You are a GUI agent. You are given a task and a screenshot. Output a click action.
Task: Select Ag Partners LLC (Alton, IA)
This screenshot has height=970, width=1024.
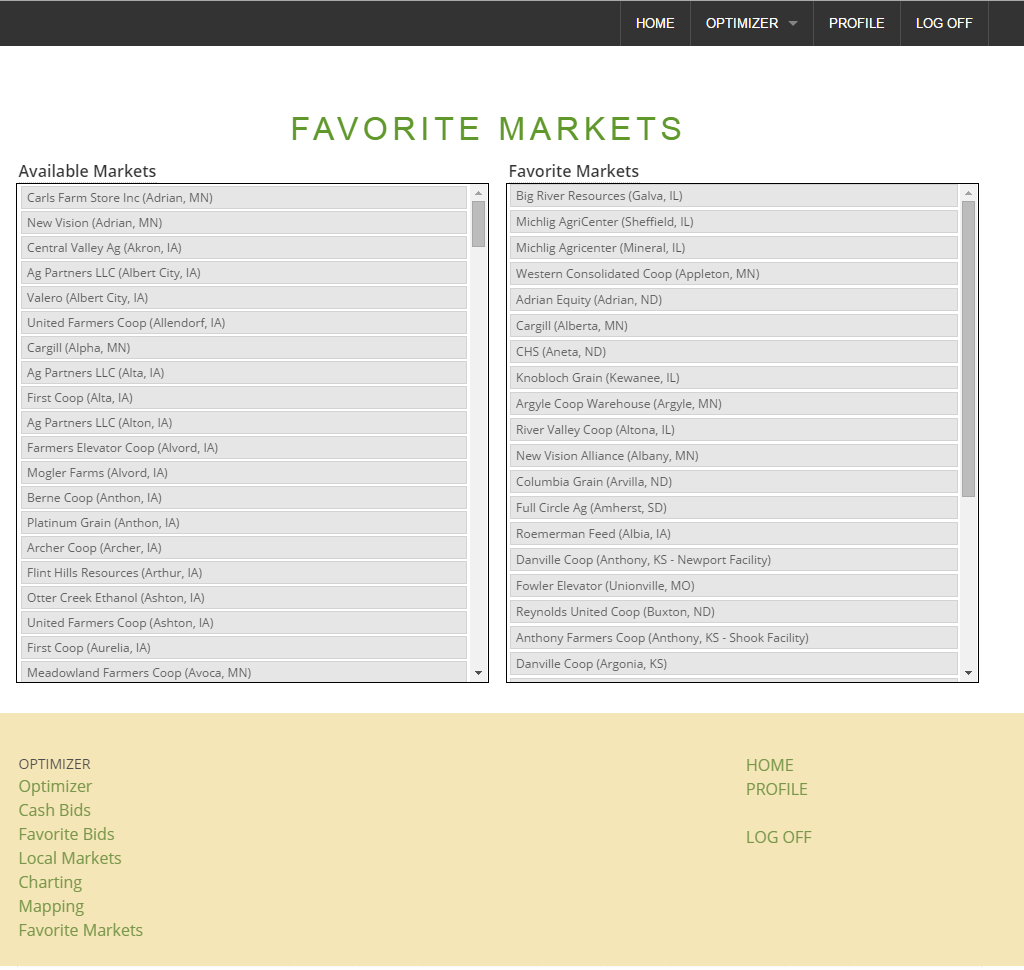(x=244, y=423)
